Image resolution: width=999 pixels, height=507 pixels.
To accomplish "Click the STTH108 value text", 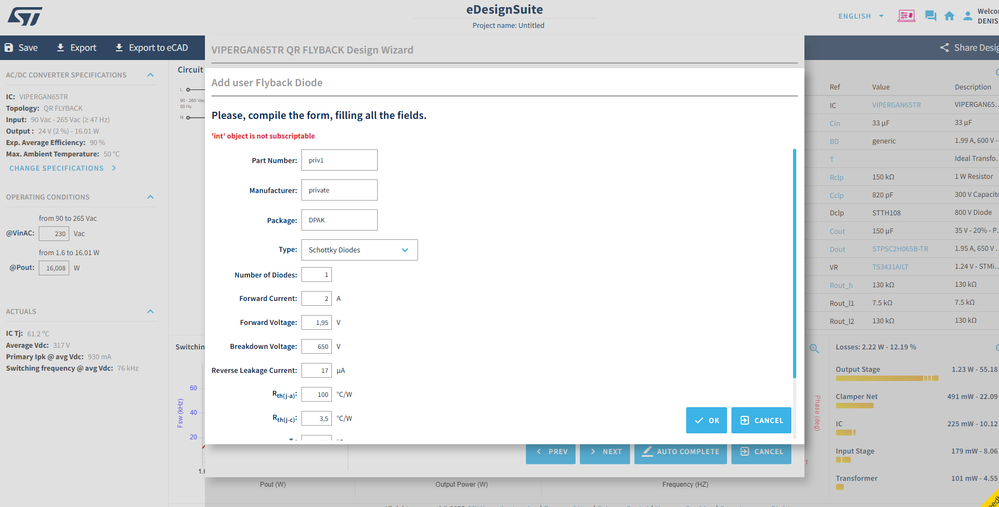I will [x=886, y=213].
